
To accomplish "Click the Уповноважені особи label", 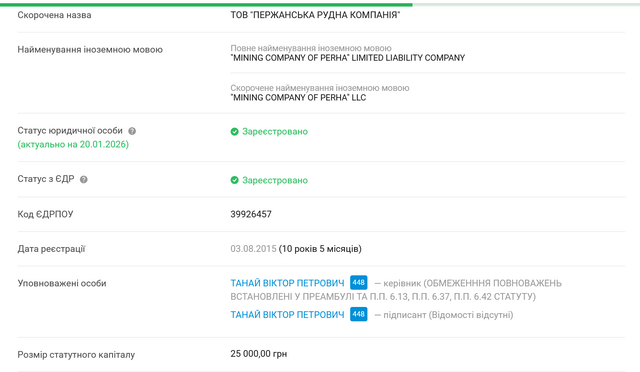I will pyautogui.click(x=62, y=283).
